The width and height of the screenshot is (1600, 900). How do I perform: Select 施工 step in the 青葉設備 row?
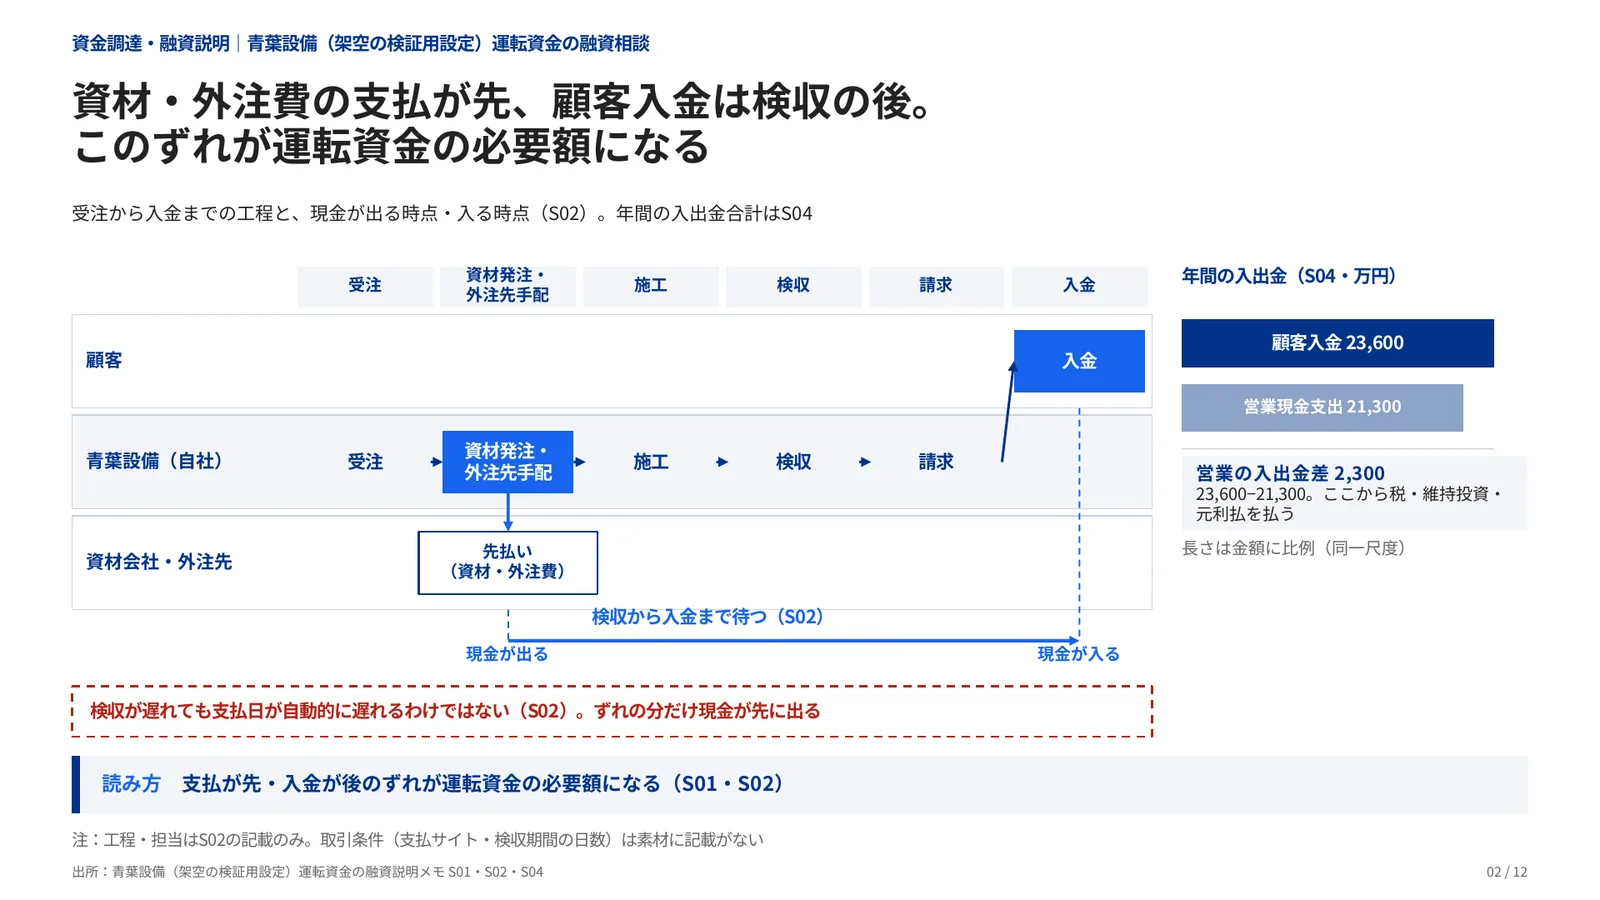click(651, 462)
